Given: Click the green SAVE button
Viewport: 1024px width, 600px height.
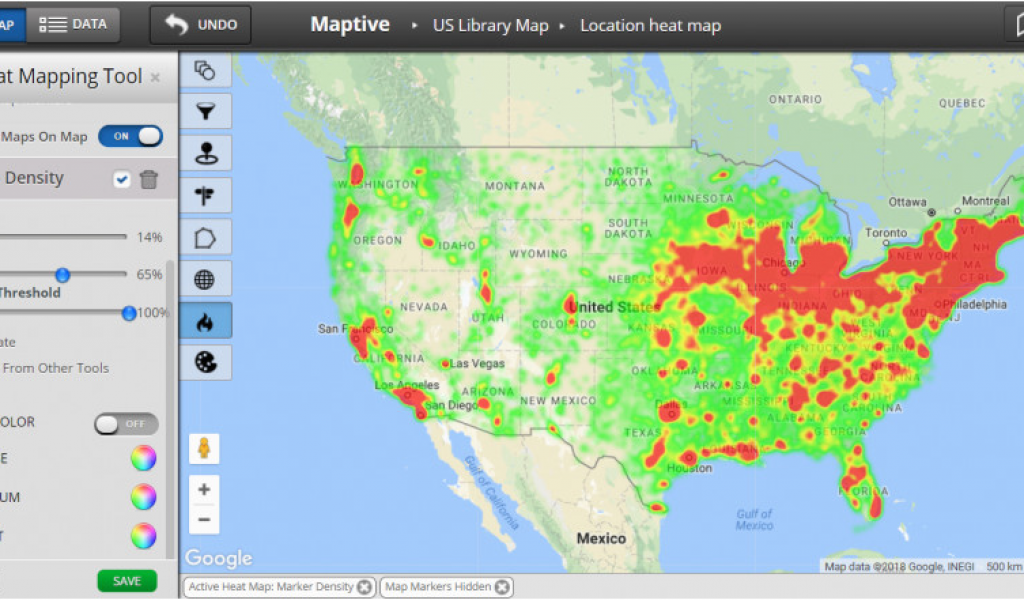Looking at the screenshot, I should [x=127, y=581].
